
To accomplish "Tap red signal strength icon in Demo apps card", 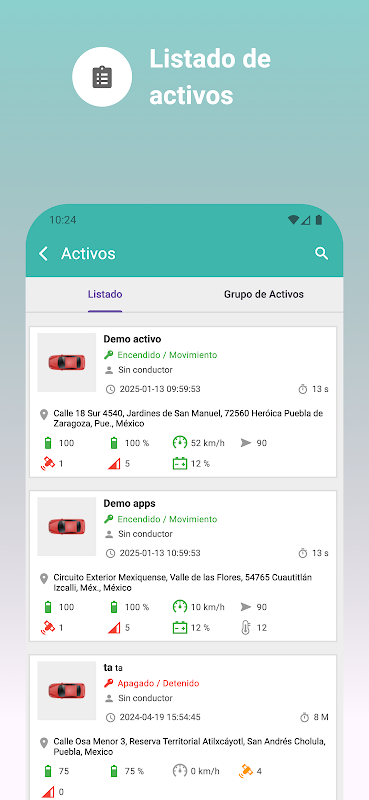I will point(114,628).
